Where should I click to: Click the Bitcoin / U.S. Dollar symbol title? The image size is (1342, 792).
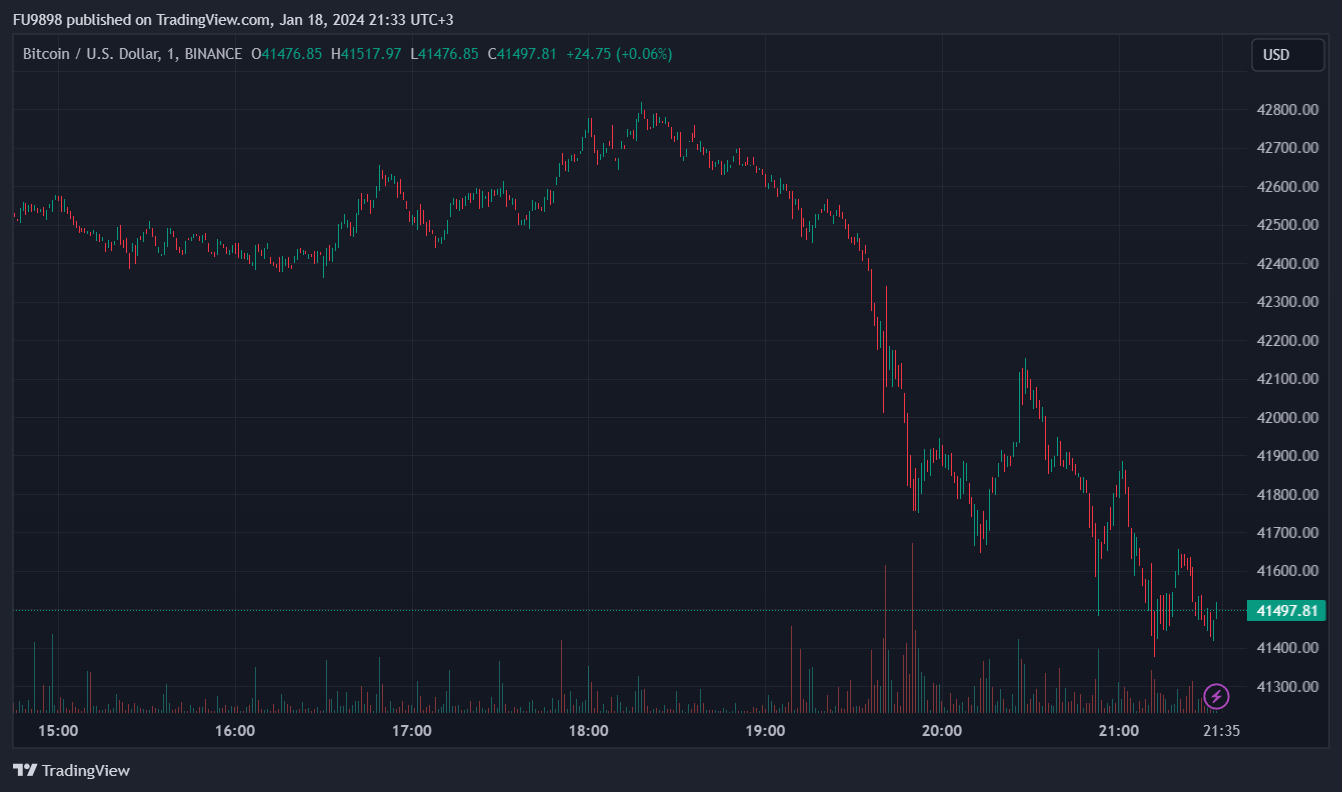(x=88, y=54)
